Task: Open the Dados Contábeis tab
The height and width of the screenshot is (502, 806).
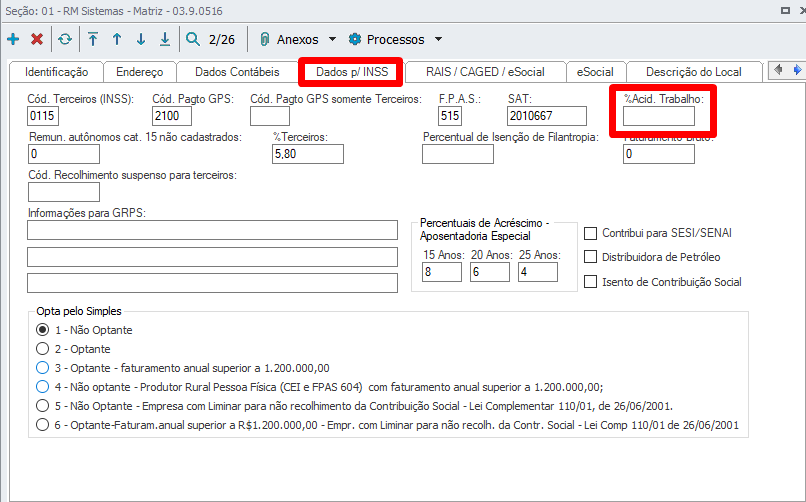Action: pos(237,72)
